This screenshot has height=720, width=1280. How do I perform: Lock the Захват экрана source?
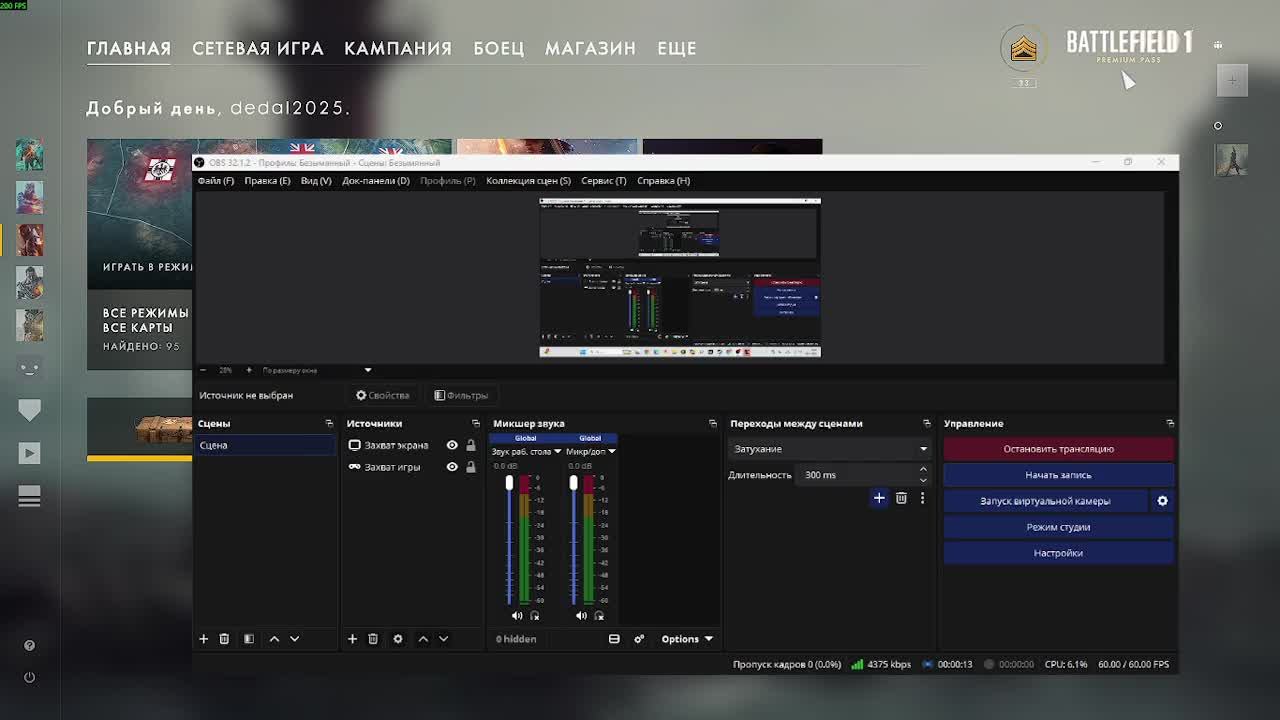[x=471, y=446]
